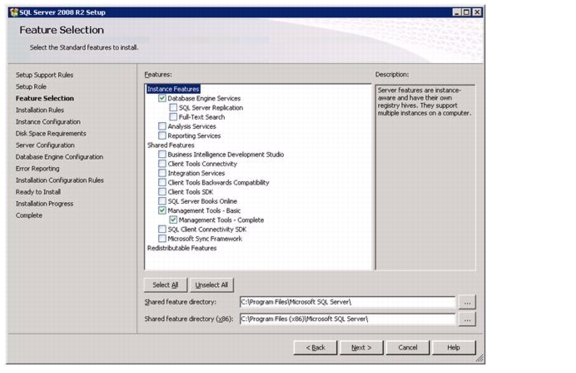The image size is (576, 373).
Task: Click the Unselect All button
Action: coord(212,285)
